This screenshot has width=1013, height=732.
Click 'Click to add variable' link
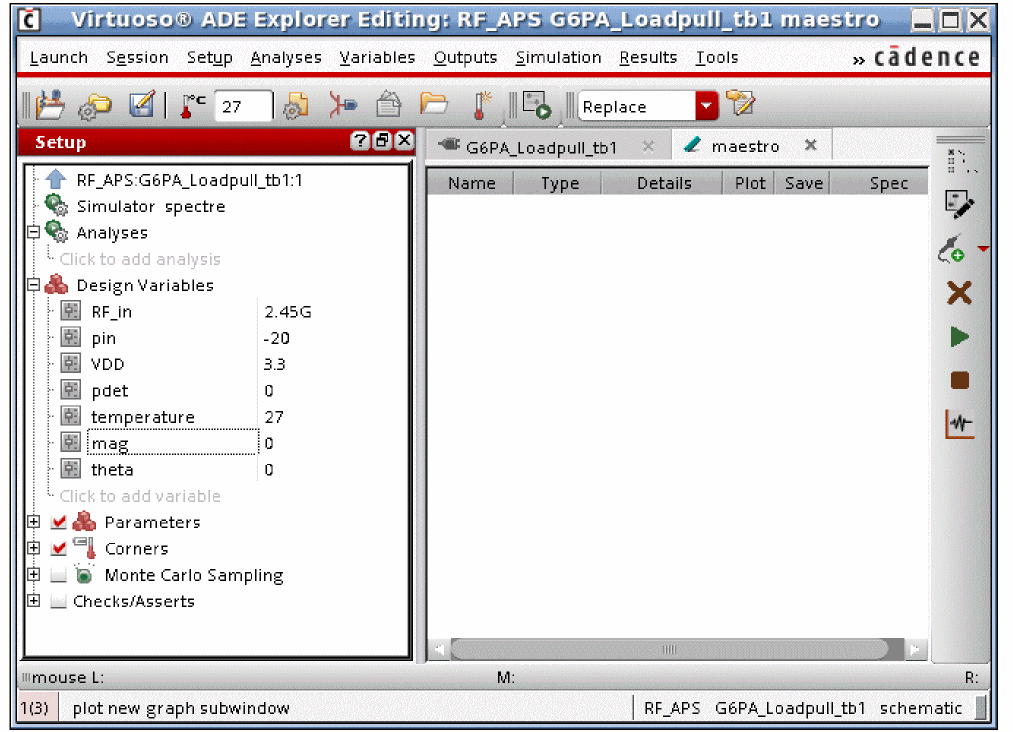(140, 496)
